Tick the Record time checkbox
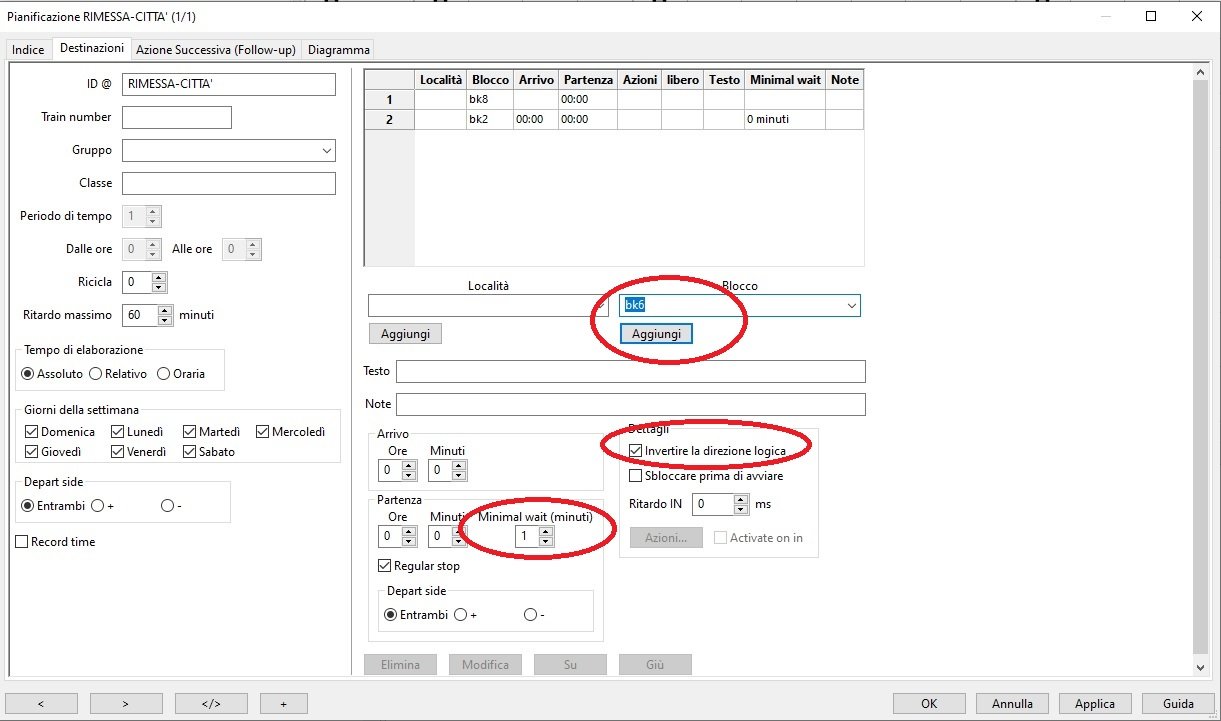 [22, 542]
